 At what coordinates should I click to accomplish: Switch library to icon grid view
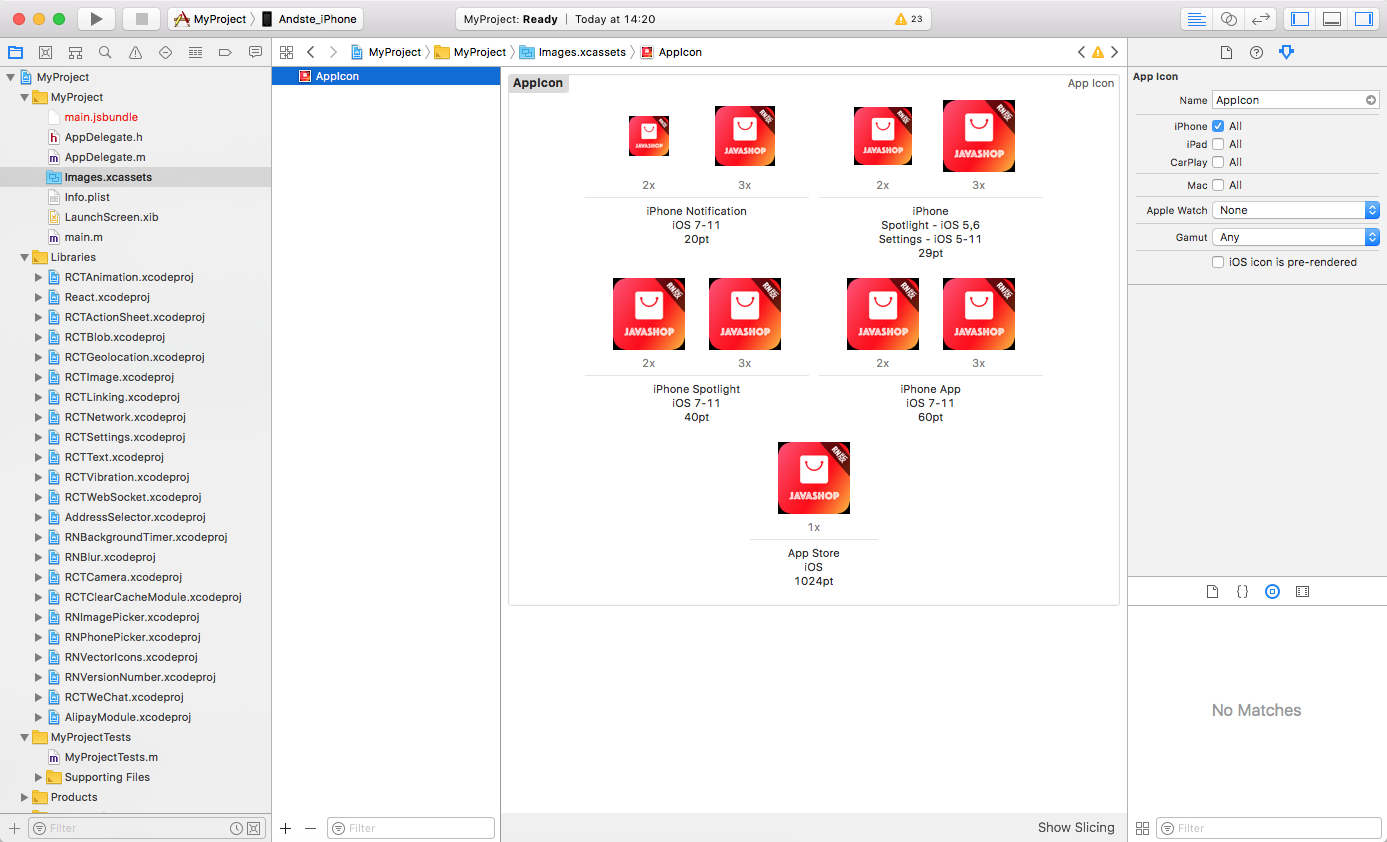click(1142, 828)
